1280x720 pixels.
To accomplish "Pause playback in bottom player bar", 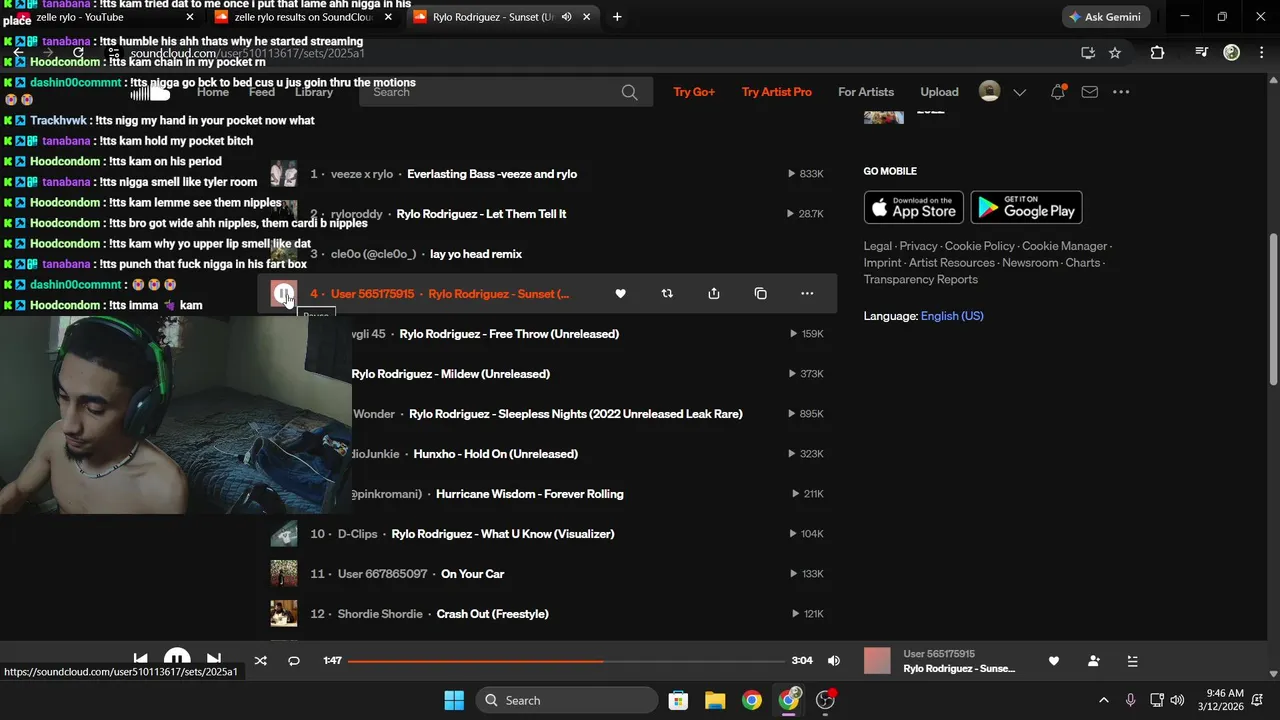I will [177, 659].
